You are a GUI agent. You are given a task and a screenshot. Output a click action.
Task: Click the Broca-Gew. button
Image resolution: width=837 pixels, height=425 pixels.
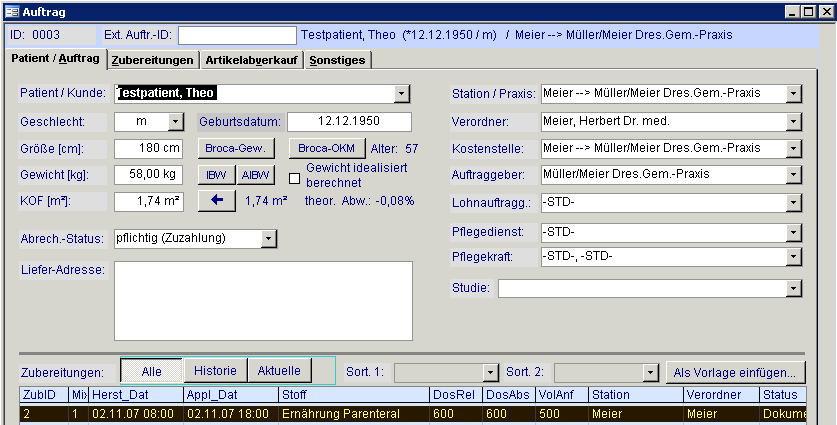tap(236, 148)
